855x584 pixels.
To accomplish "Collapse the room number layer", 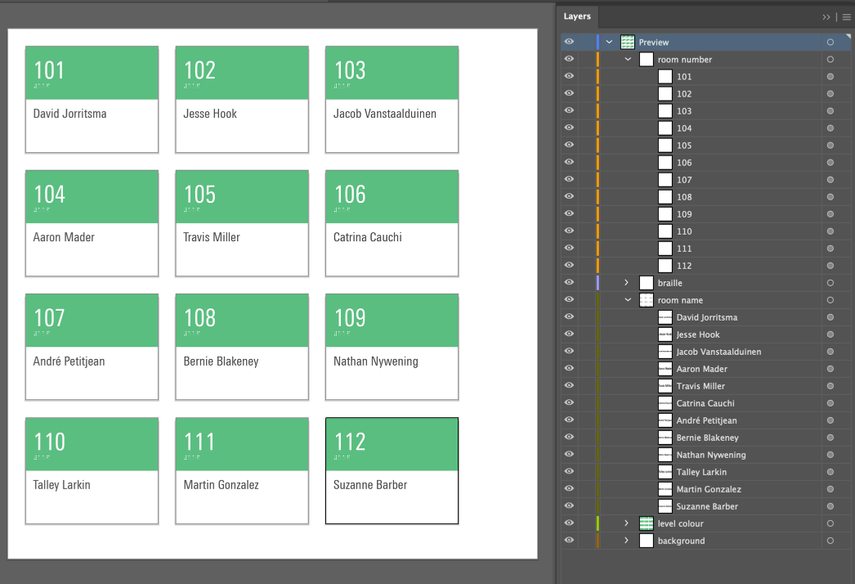I will point(627,58).
